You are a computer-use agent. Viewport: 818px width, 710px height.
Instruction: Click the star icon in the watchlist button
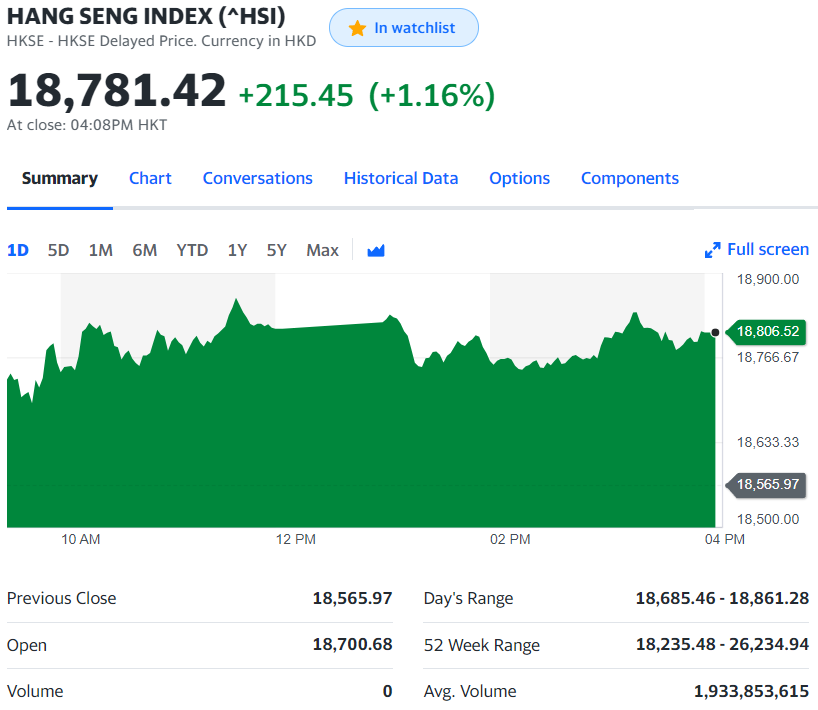(x=357, y=28)
